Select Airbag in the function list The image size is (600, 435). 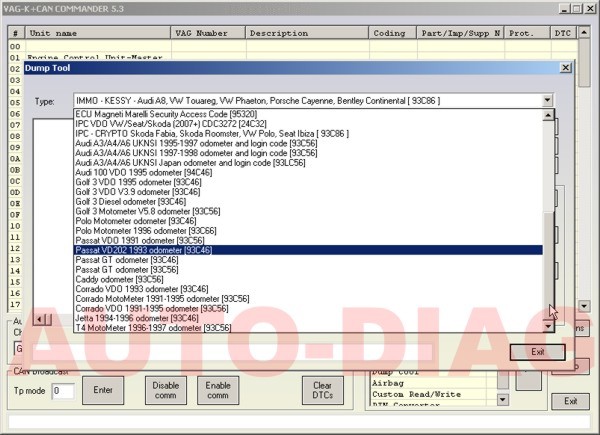click(429, 383)
